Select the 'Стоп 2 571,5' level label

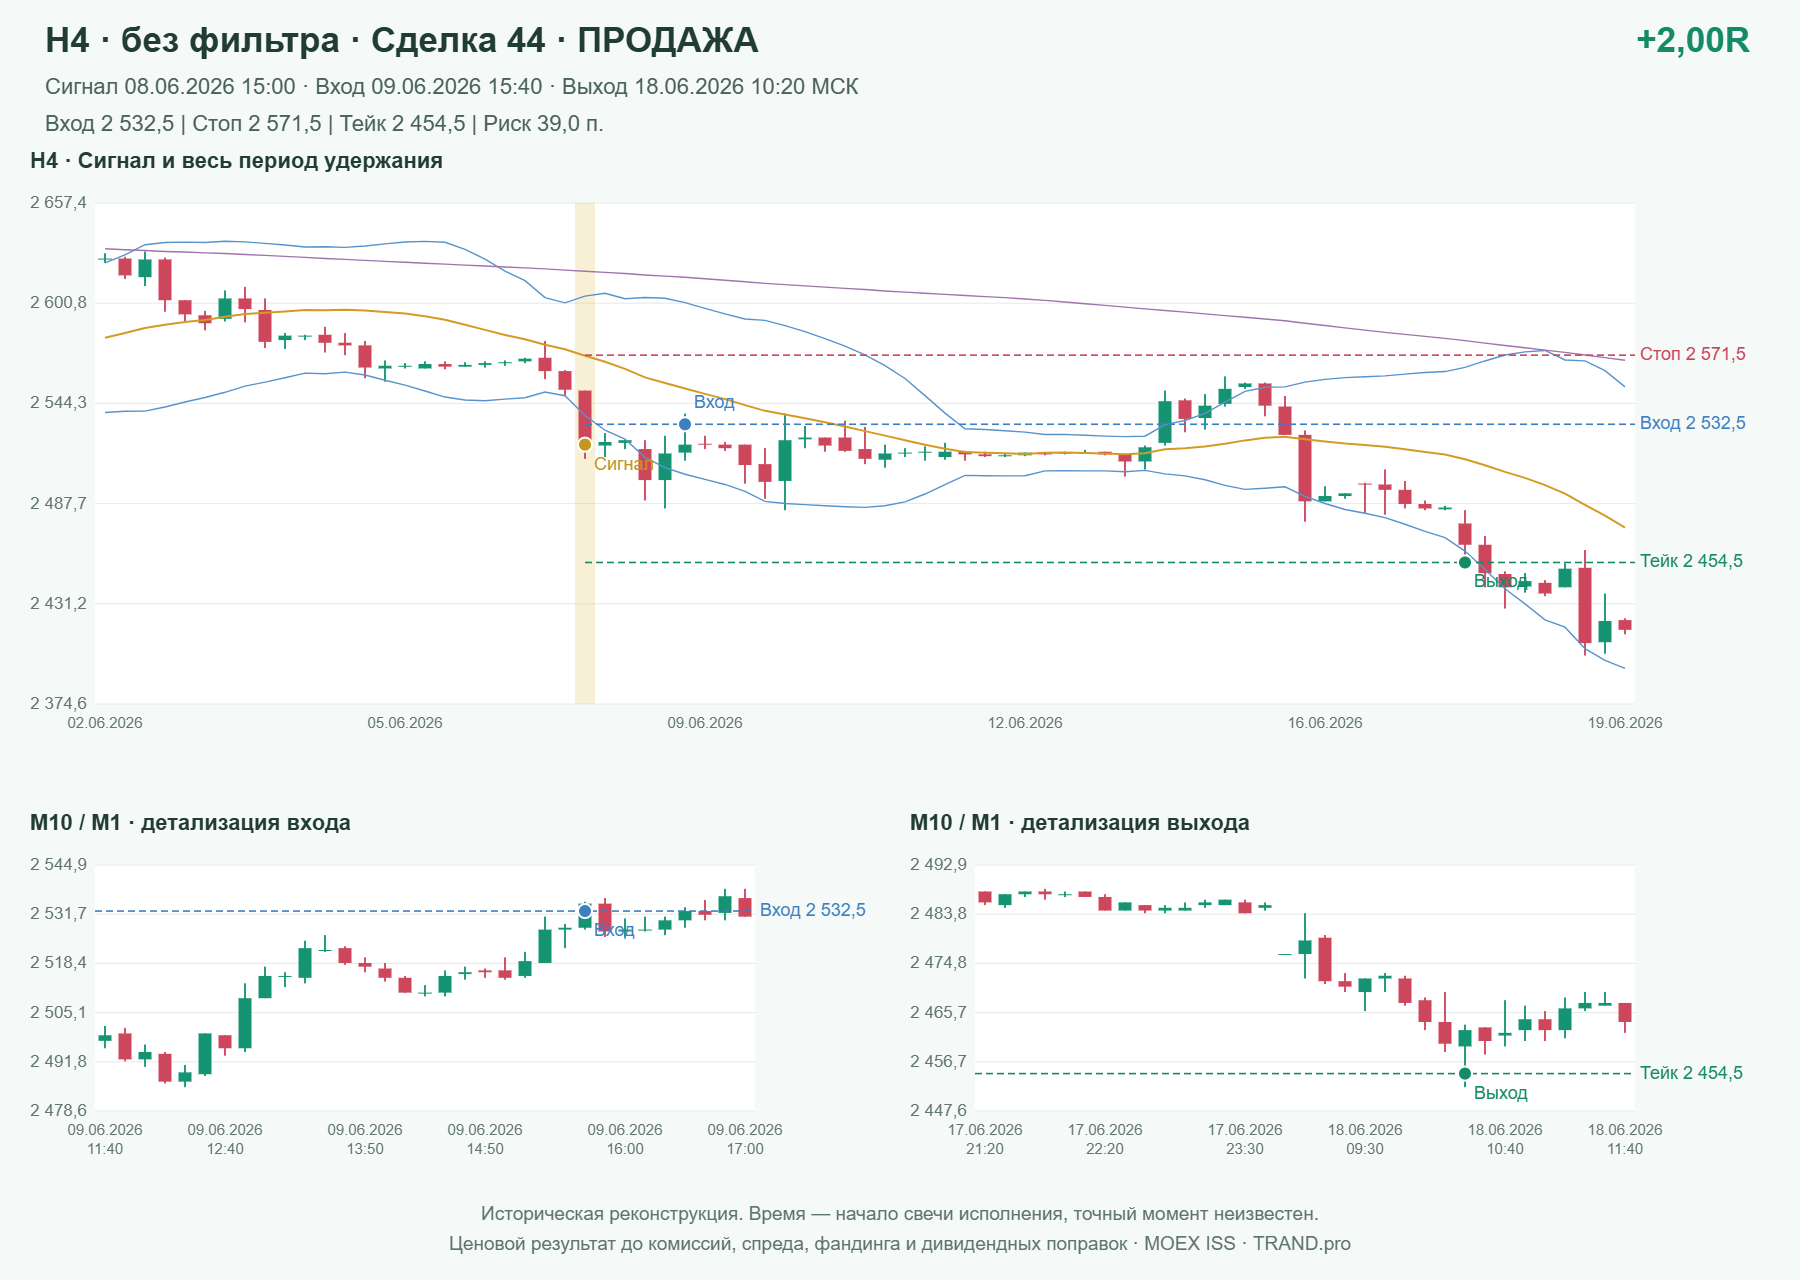1692,354
